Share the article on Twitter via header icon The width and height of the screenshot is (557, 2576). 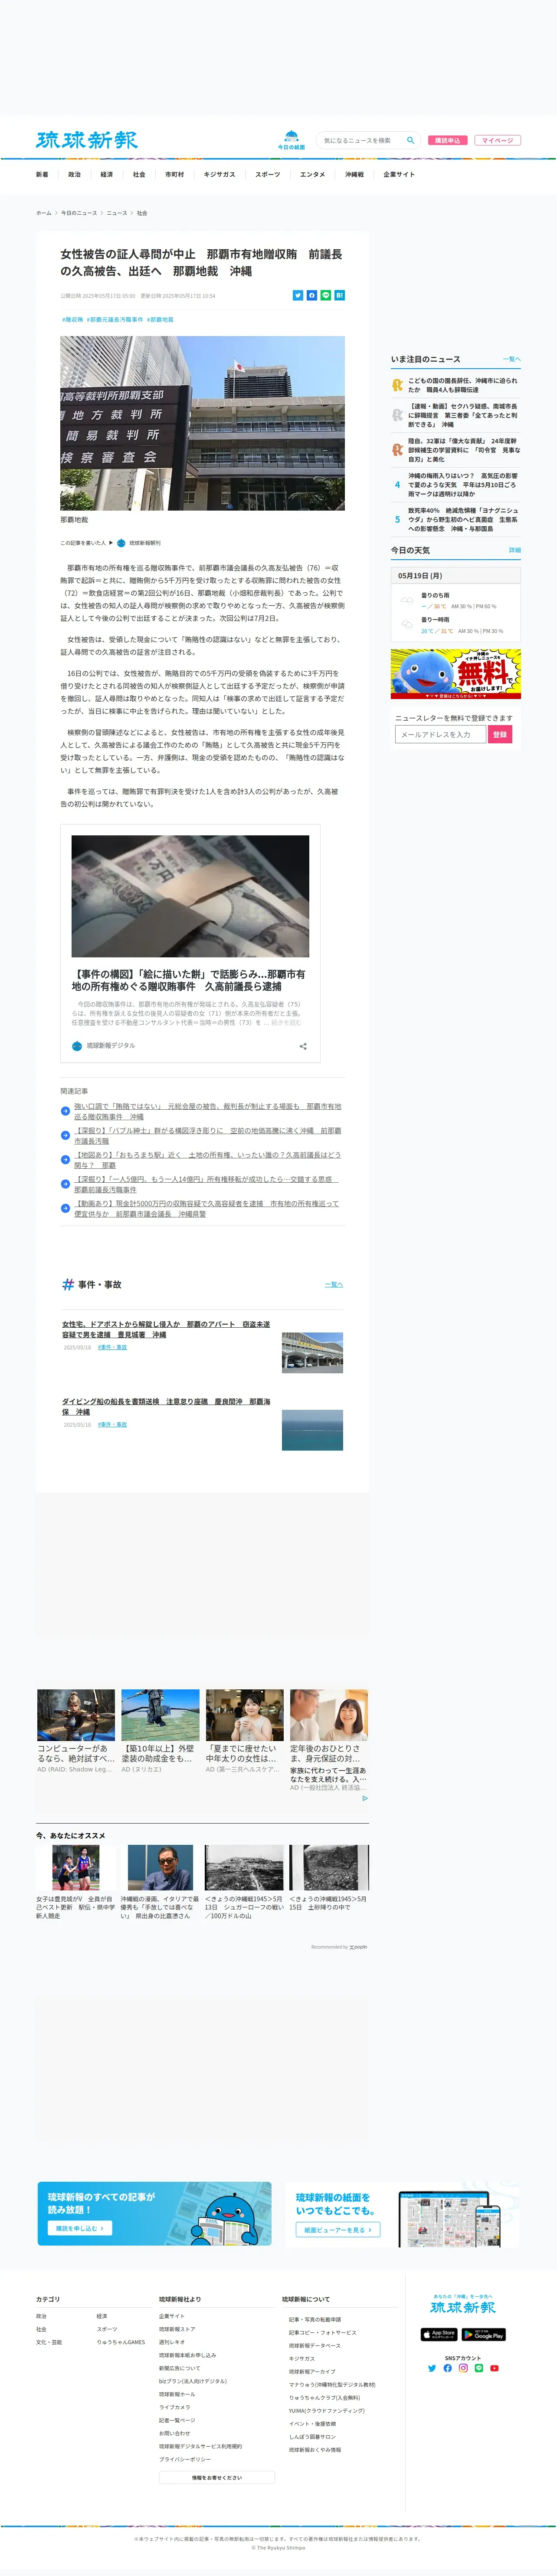point(297,295)
